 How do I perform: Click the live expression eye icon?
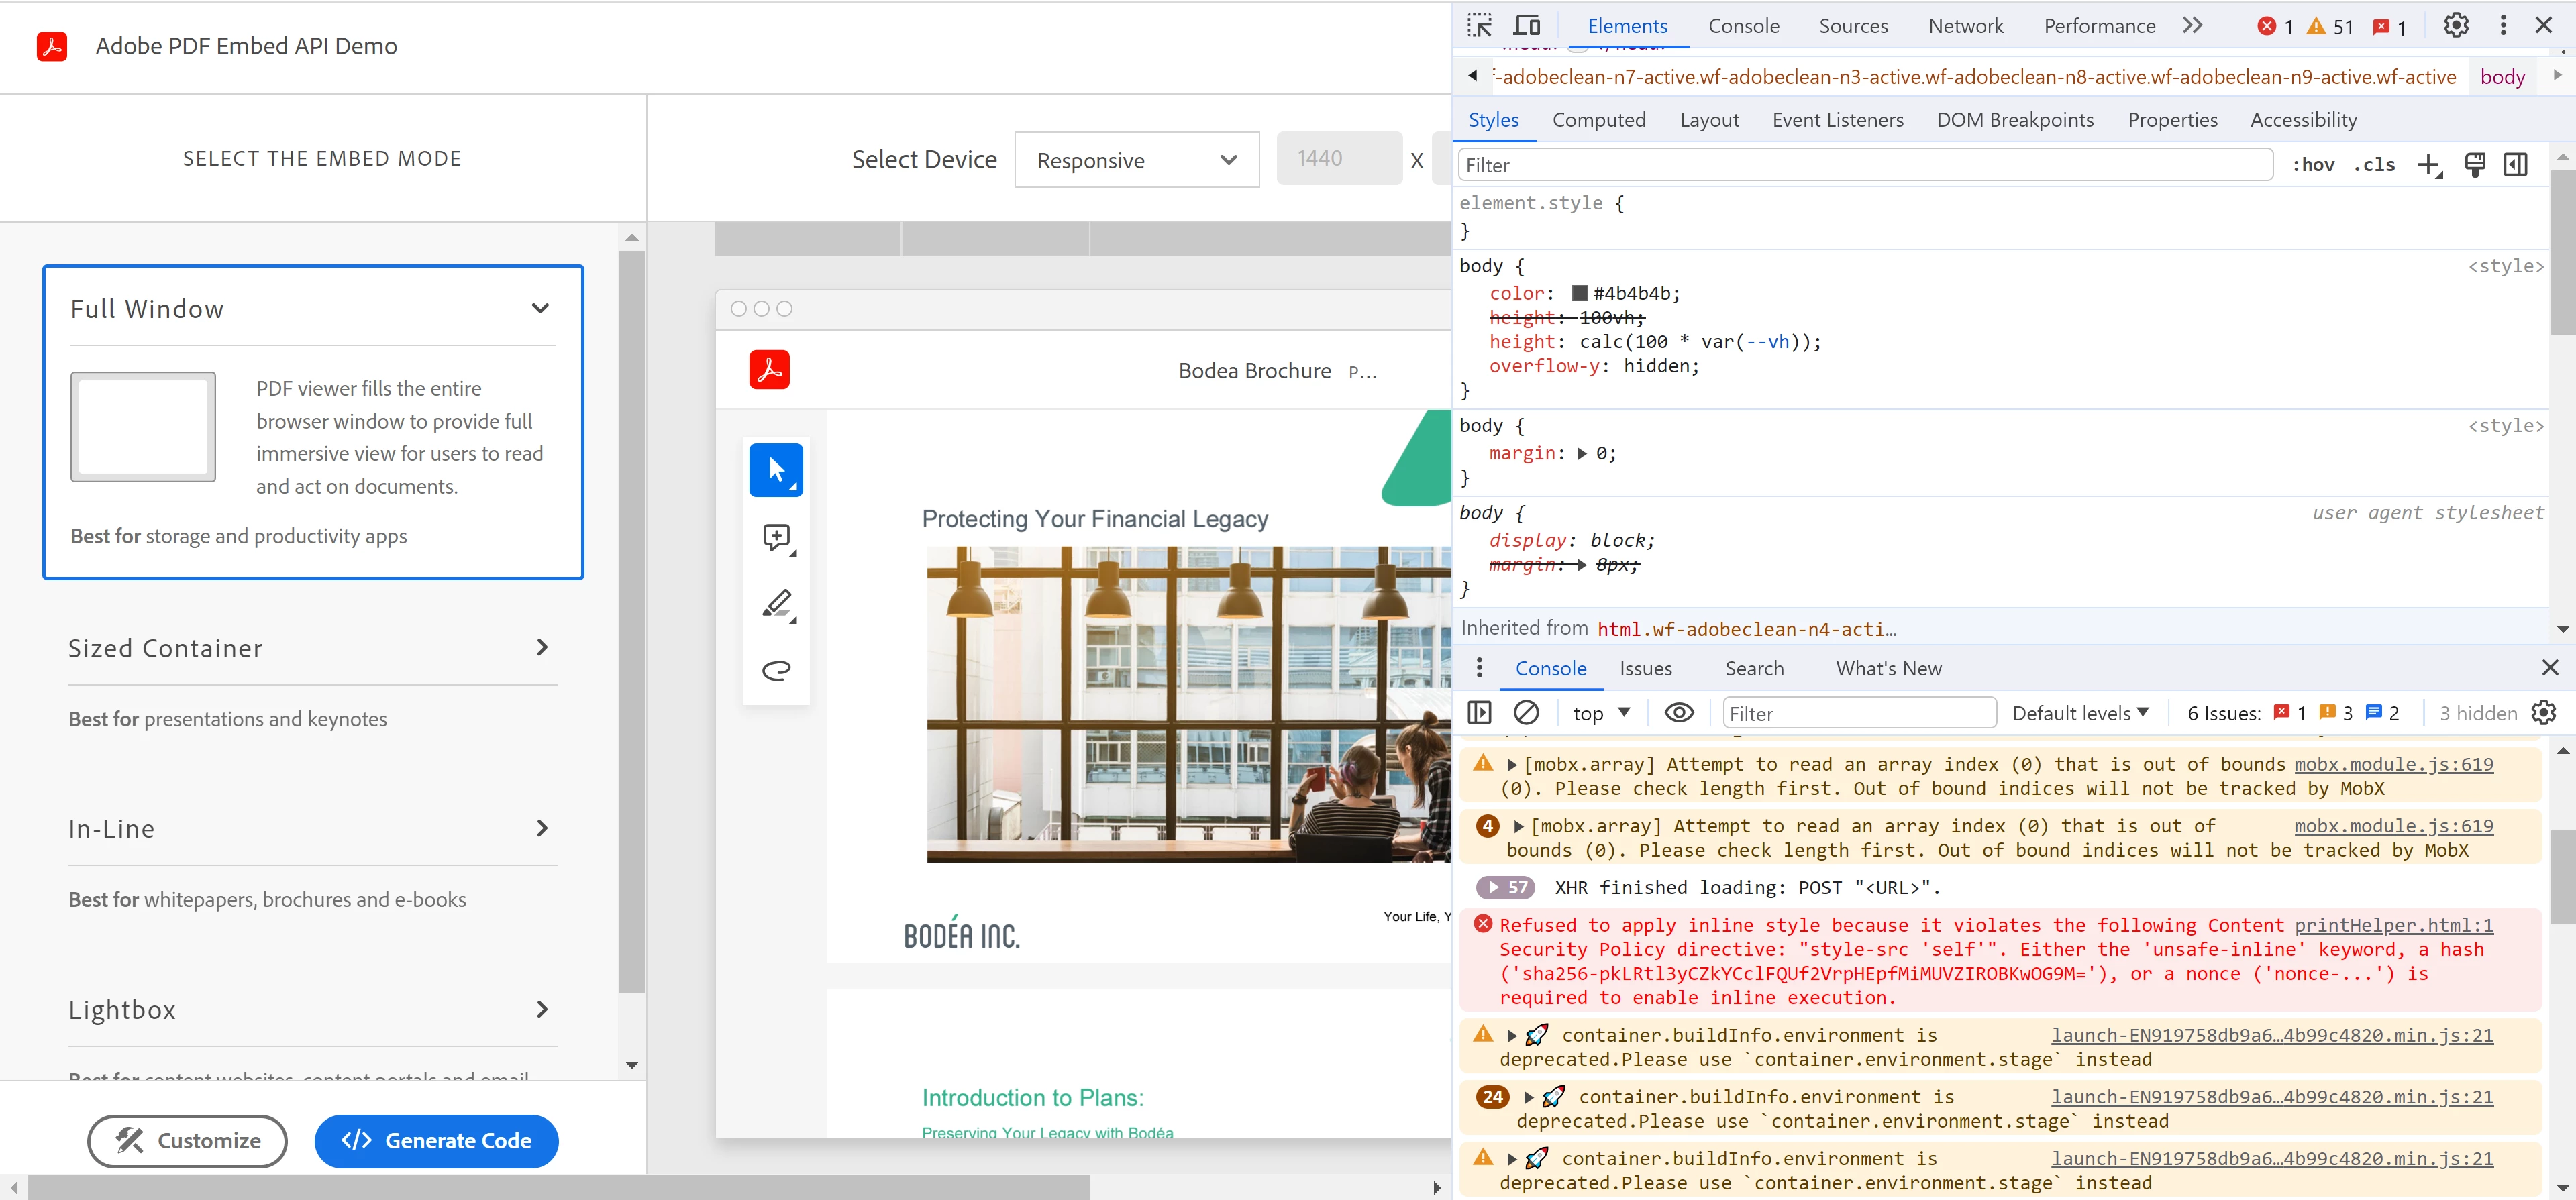[x=1679, y=713]
